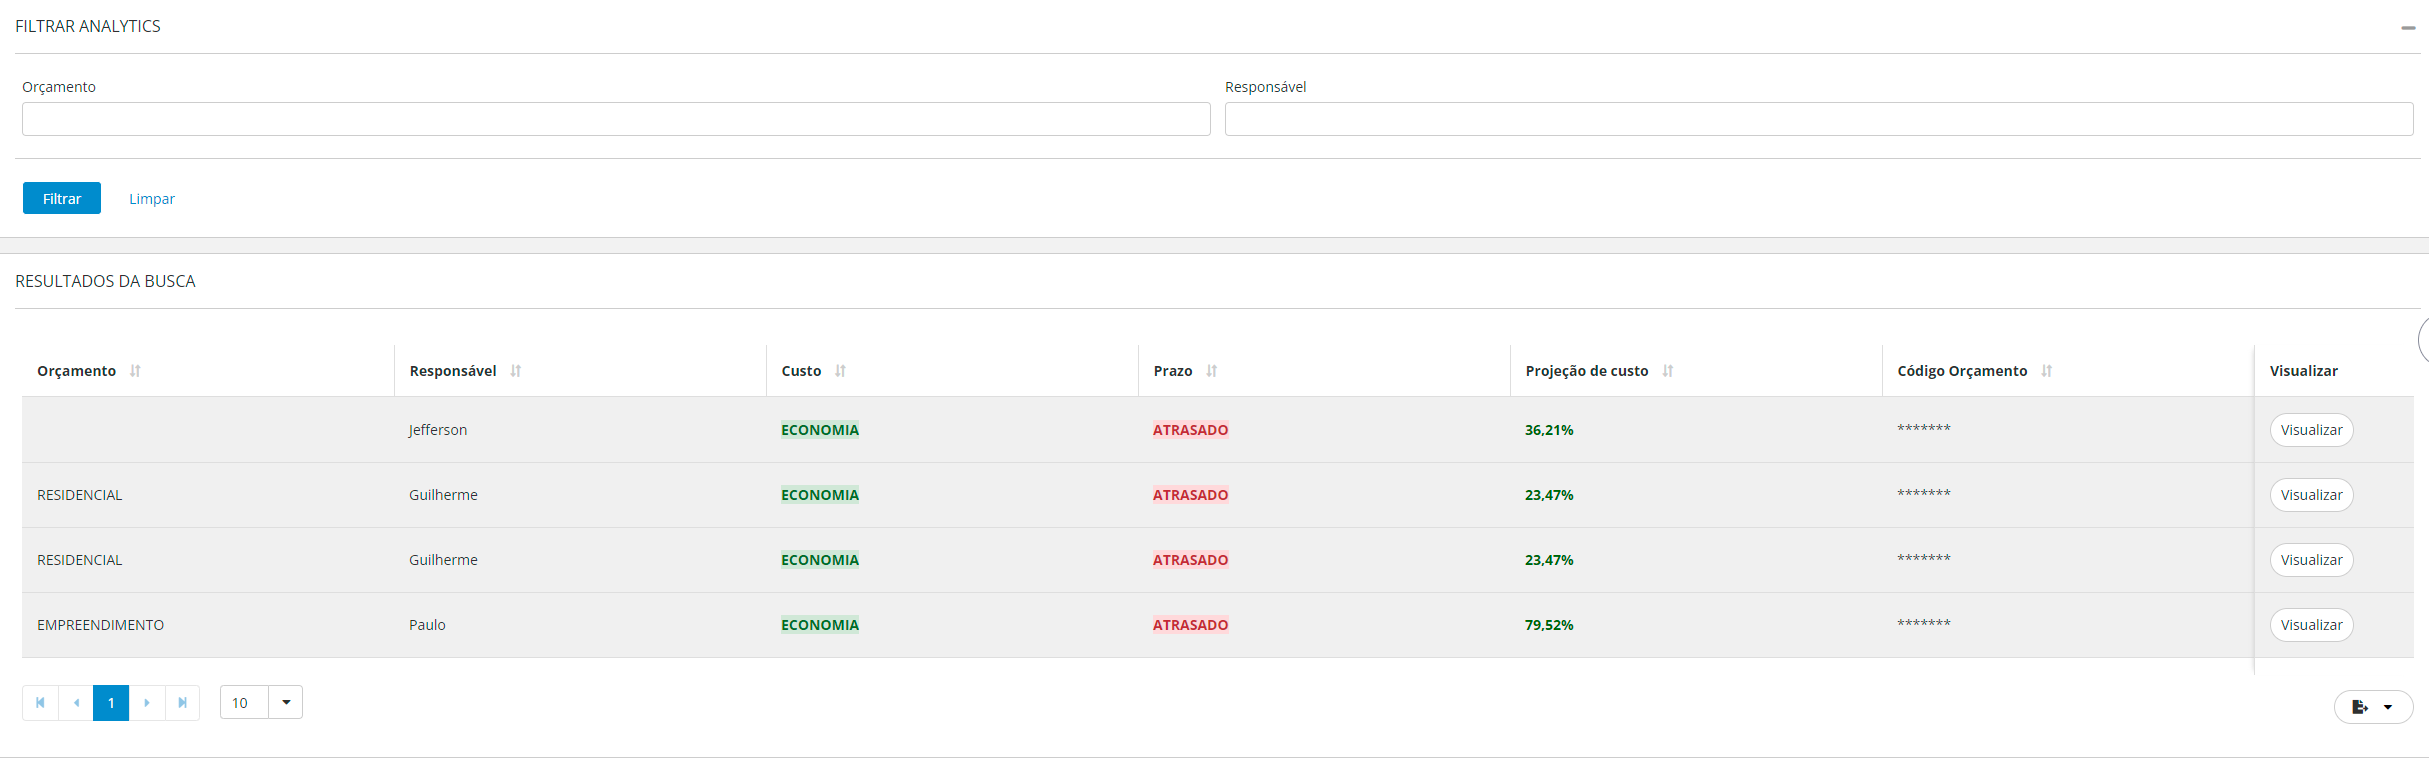This screenshot has width=2429, height=758.
Task: Open the export options dropdown
Action: pyautogui.click(x=2373, y=707)
